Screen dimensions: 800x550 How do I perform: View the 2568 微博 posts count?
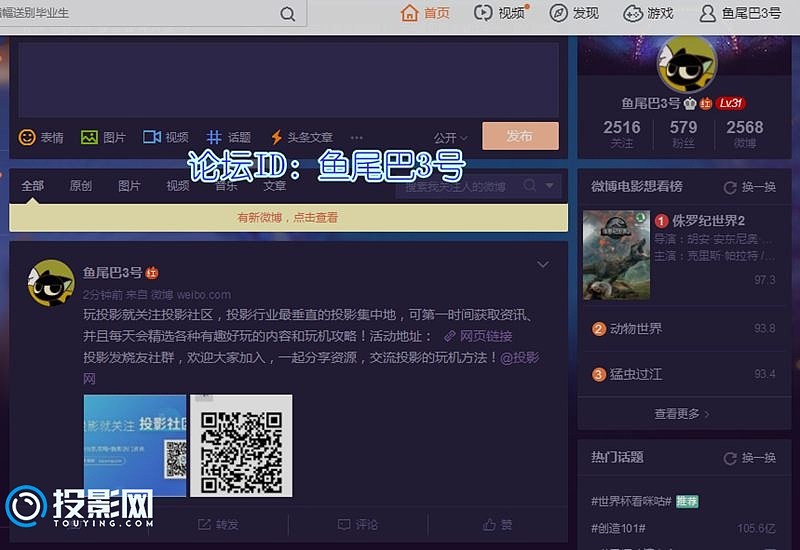click(x=745, y=134)
